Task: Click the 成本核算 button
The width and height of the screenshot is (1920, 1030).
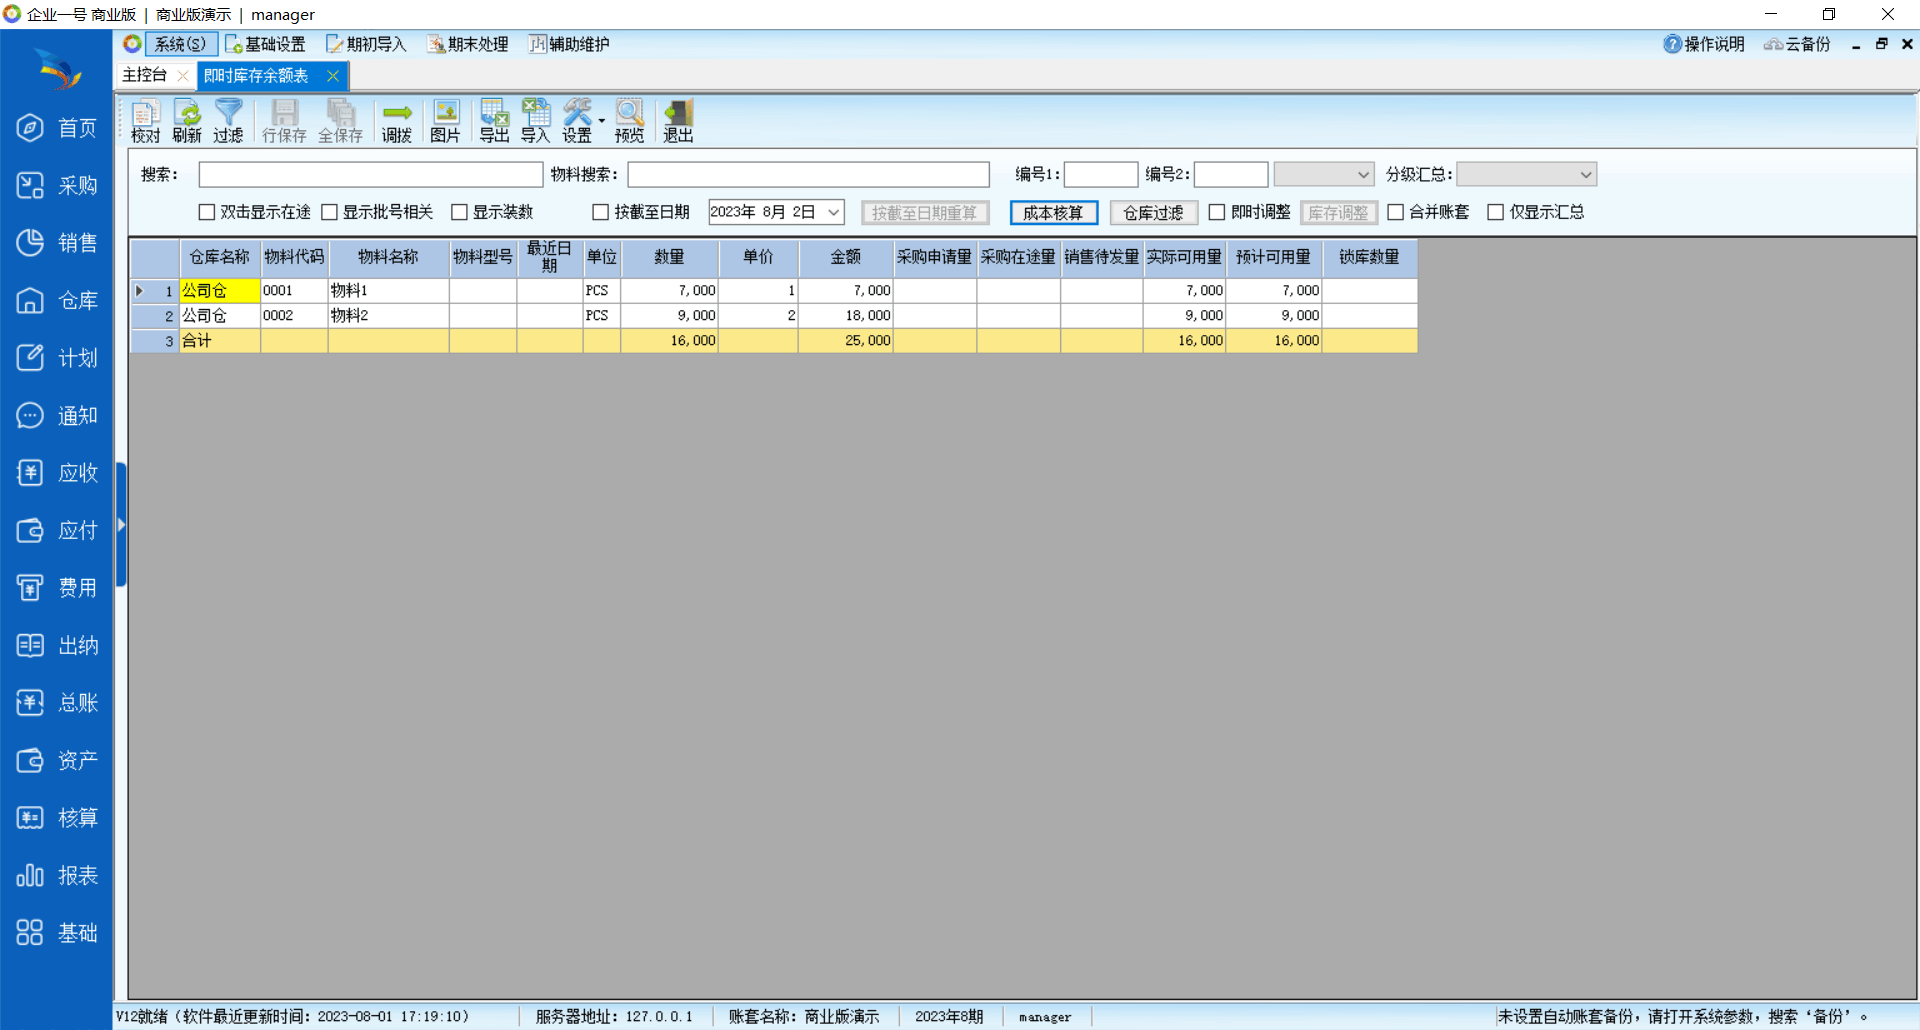Action: point(1053,212)
